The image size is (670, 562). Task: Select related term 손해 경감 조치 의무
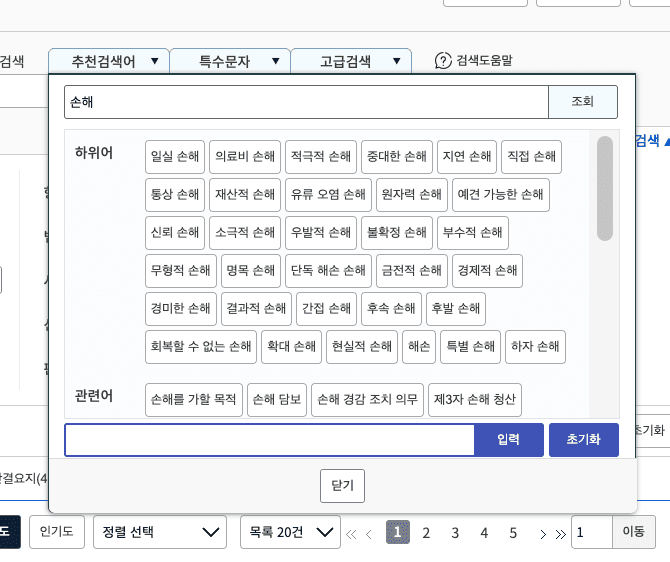(x=367, y=400)
